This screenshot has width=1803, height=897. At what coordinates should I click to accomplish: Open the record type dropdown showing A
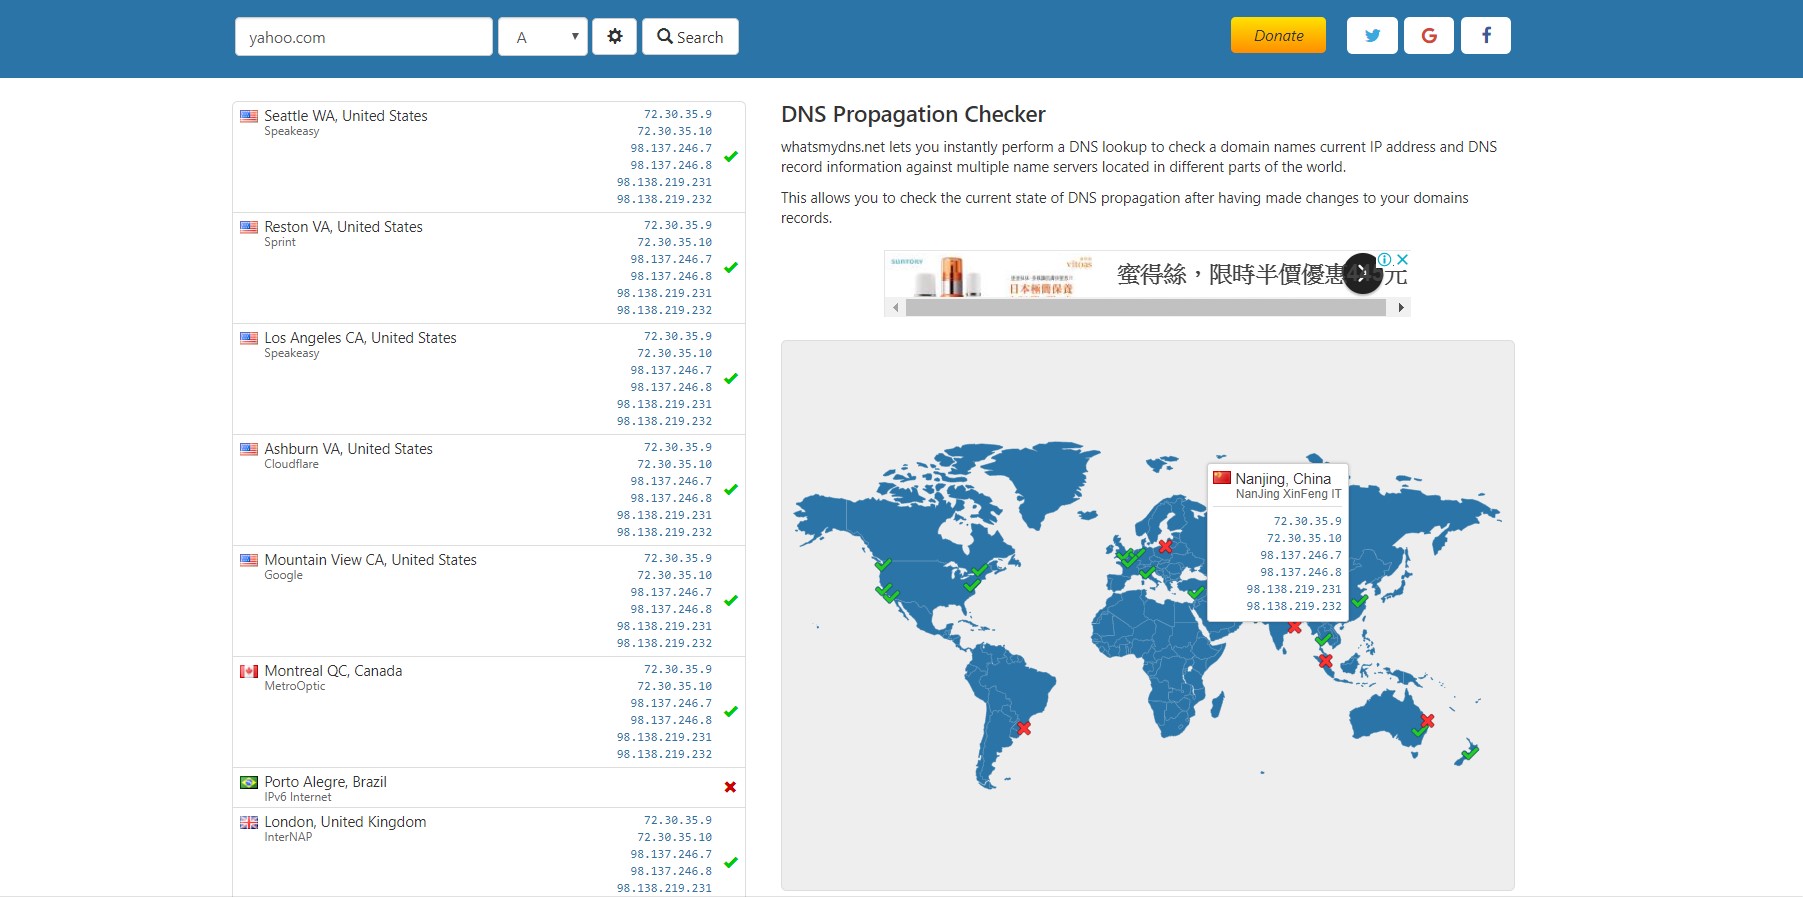tap(543, 37)
